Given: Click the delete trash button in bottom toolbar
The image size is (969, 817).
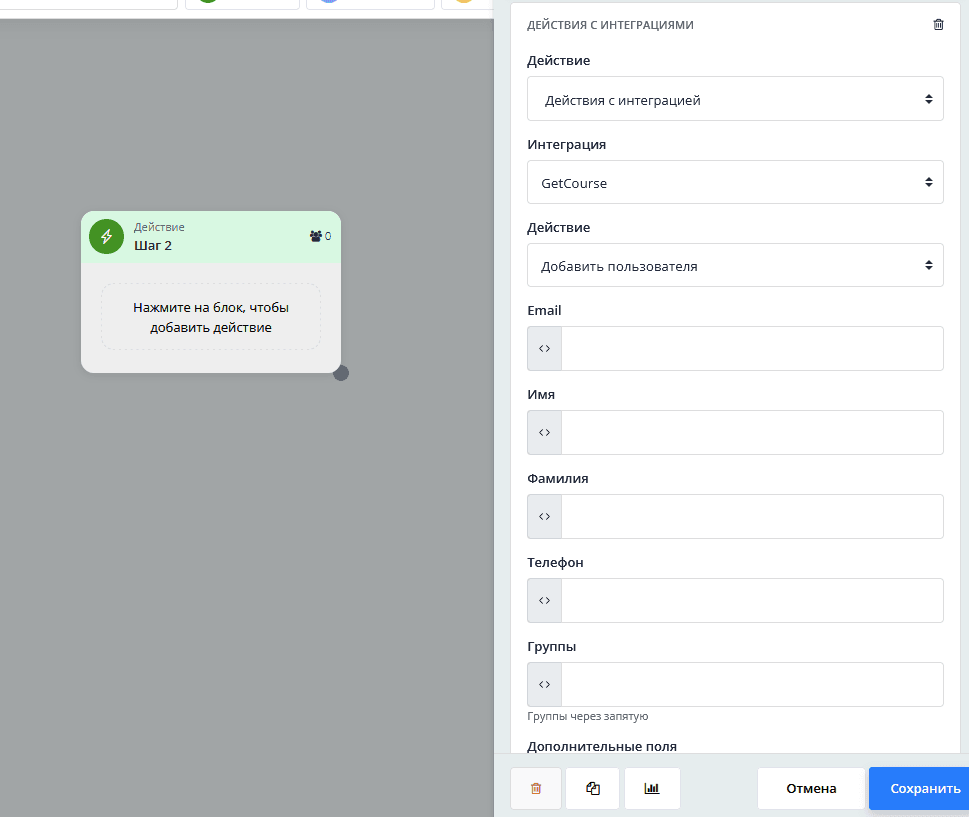Looking at the screenshot, I should coord(536,788).
